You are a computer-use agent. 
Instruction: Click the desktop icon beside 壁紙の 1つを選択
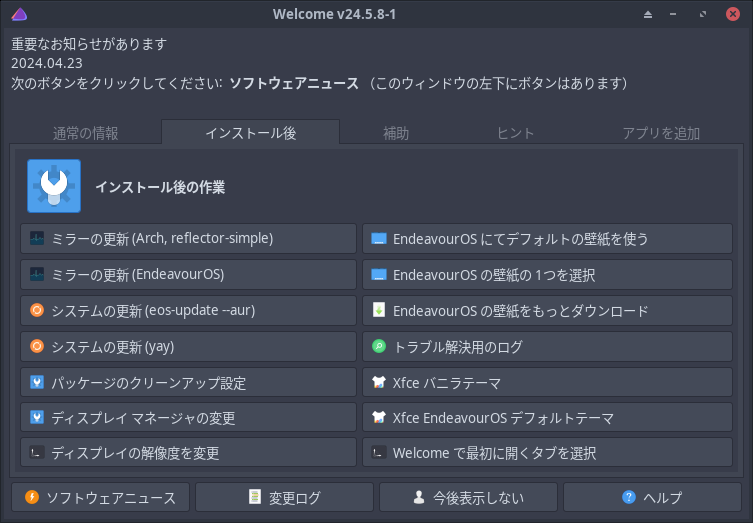(379, 274)
